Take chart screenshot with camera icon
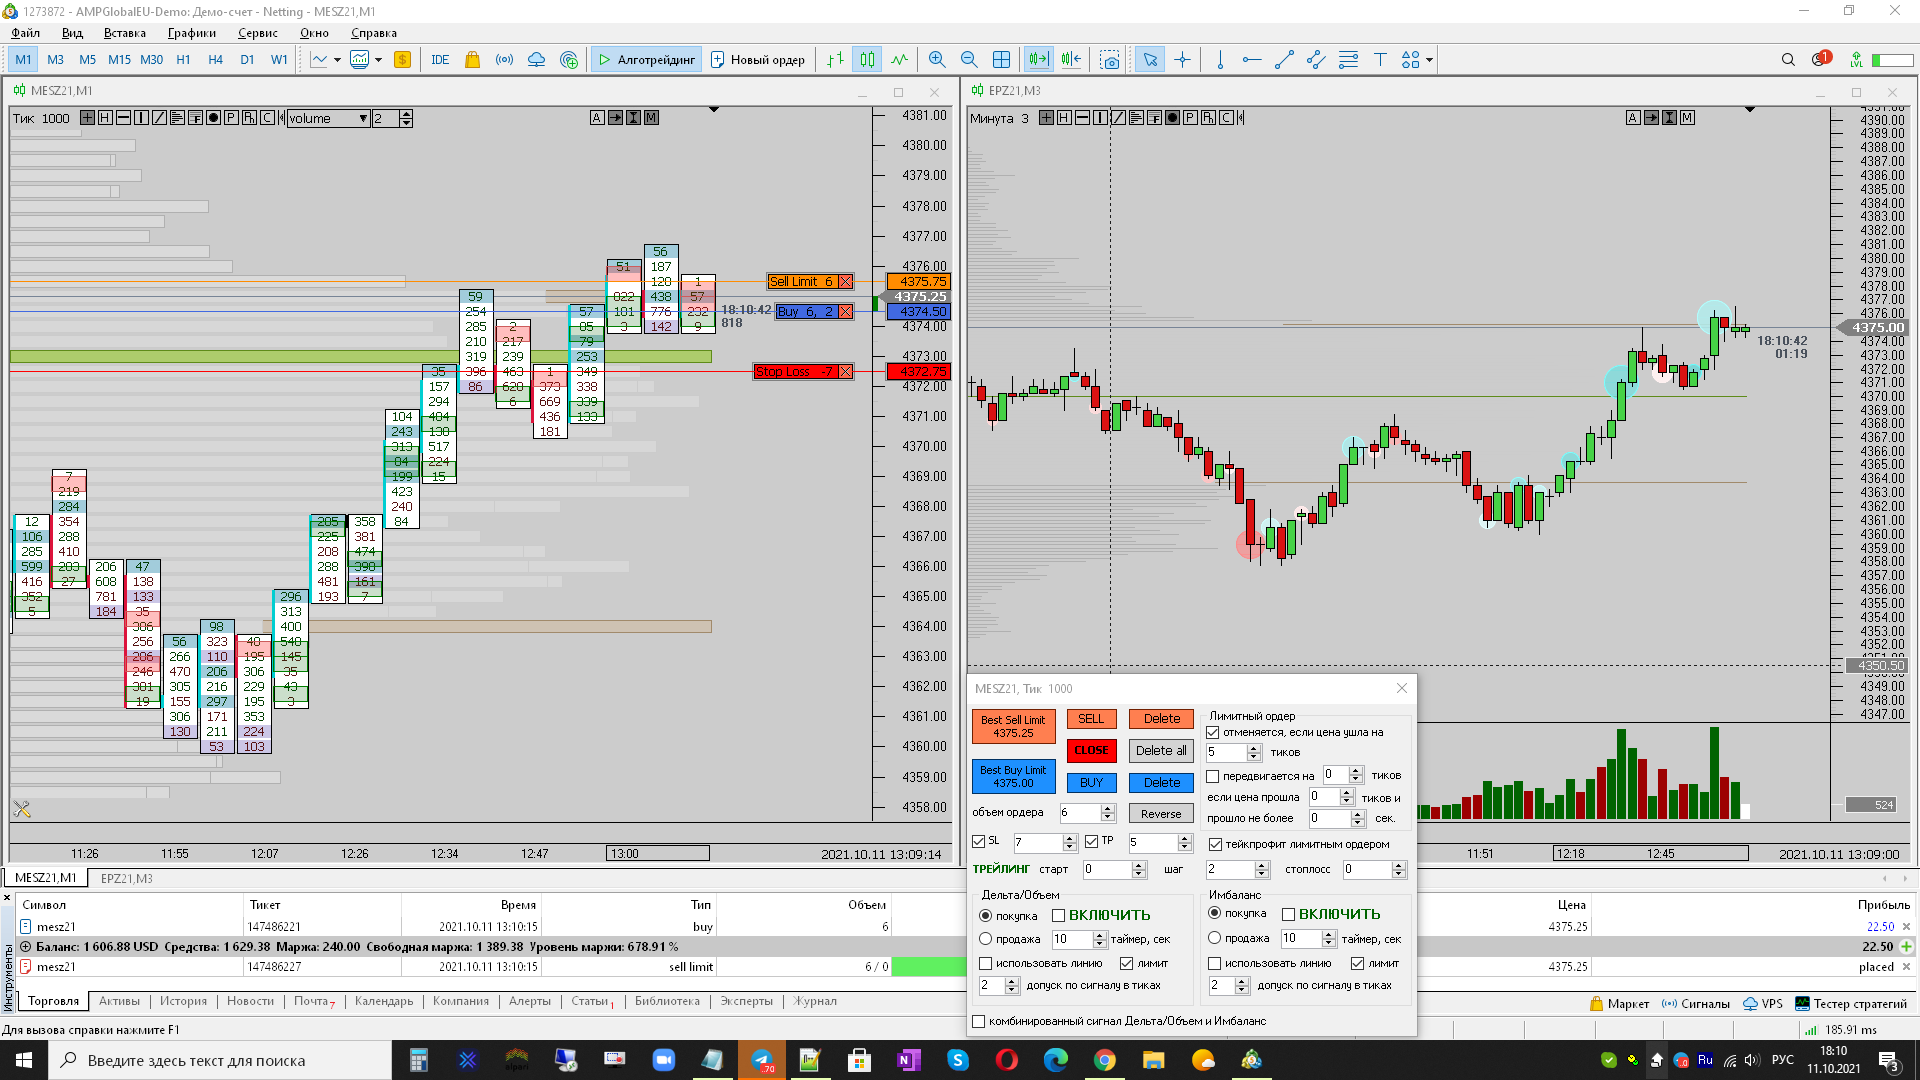The width and height of the screenshot is (1920, 1080). (1109, 60)
